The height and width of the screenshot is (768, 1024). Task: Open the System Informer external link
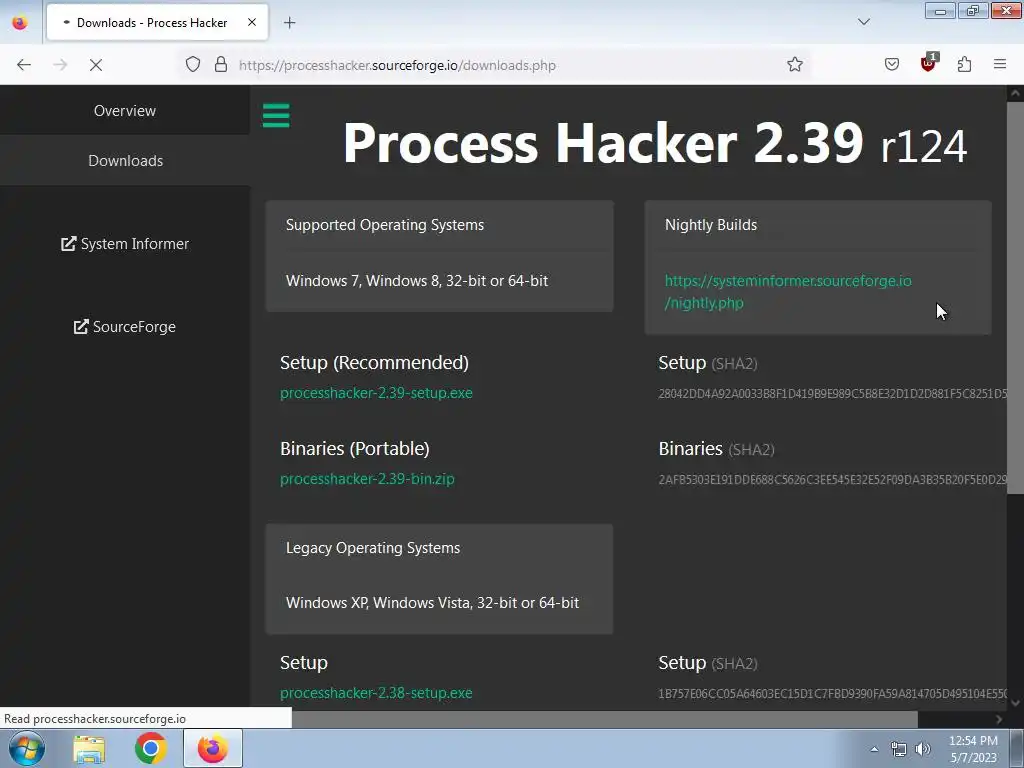click(x=125, y=244)
